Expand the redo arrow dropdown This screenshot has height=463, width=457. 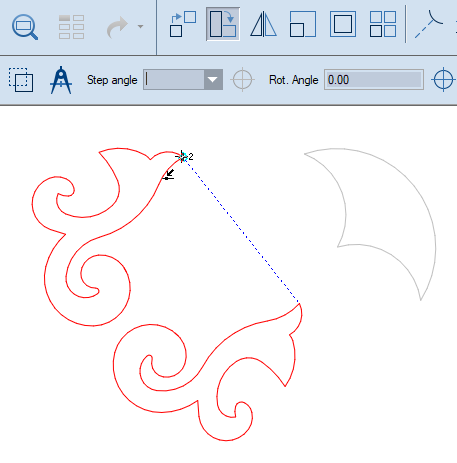pos(140,27)
